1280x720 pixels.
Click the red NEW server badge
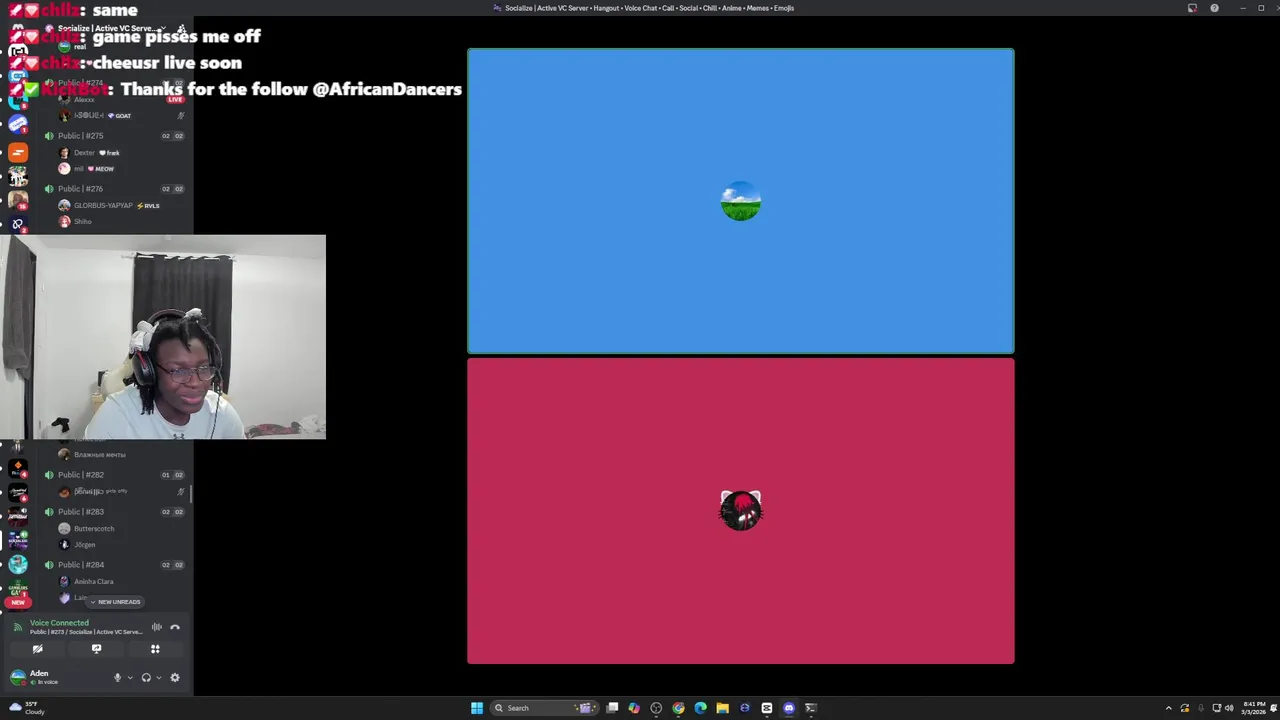tap(18, 602)
